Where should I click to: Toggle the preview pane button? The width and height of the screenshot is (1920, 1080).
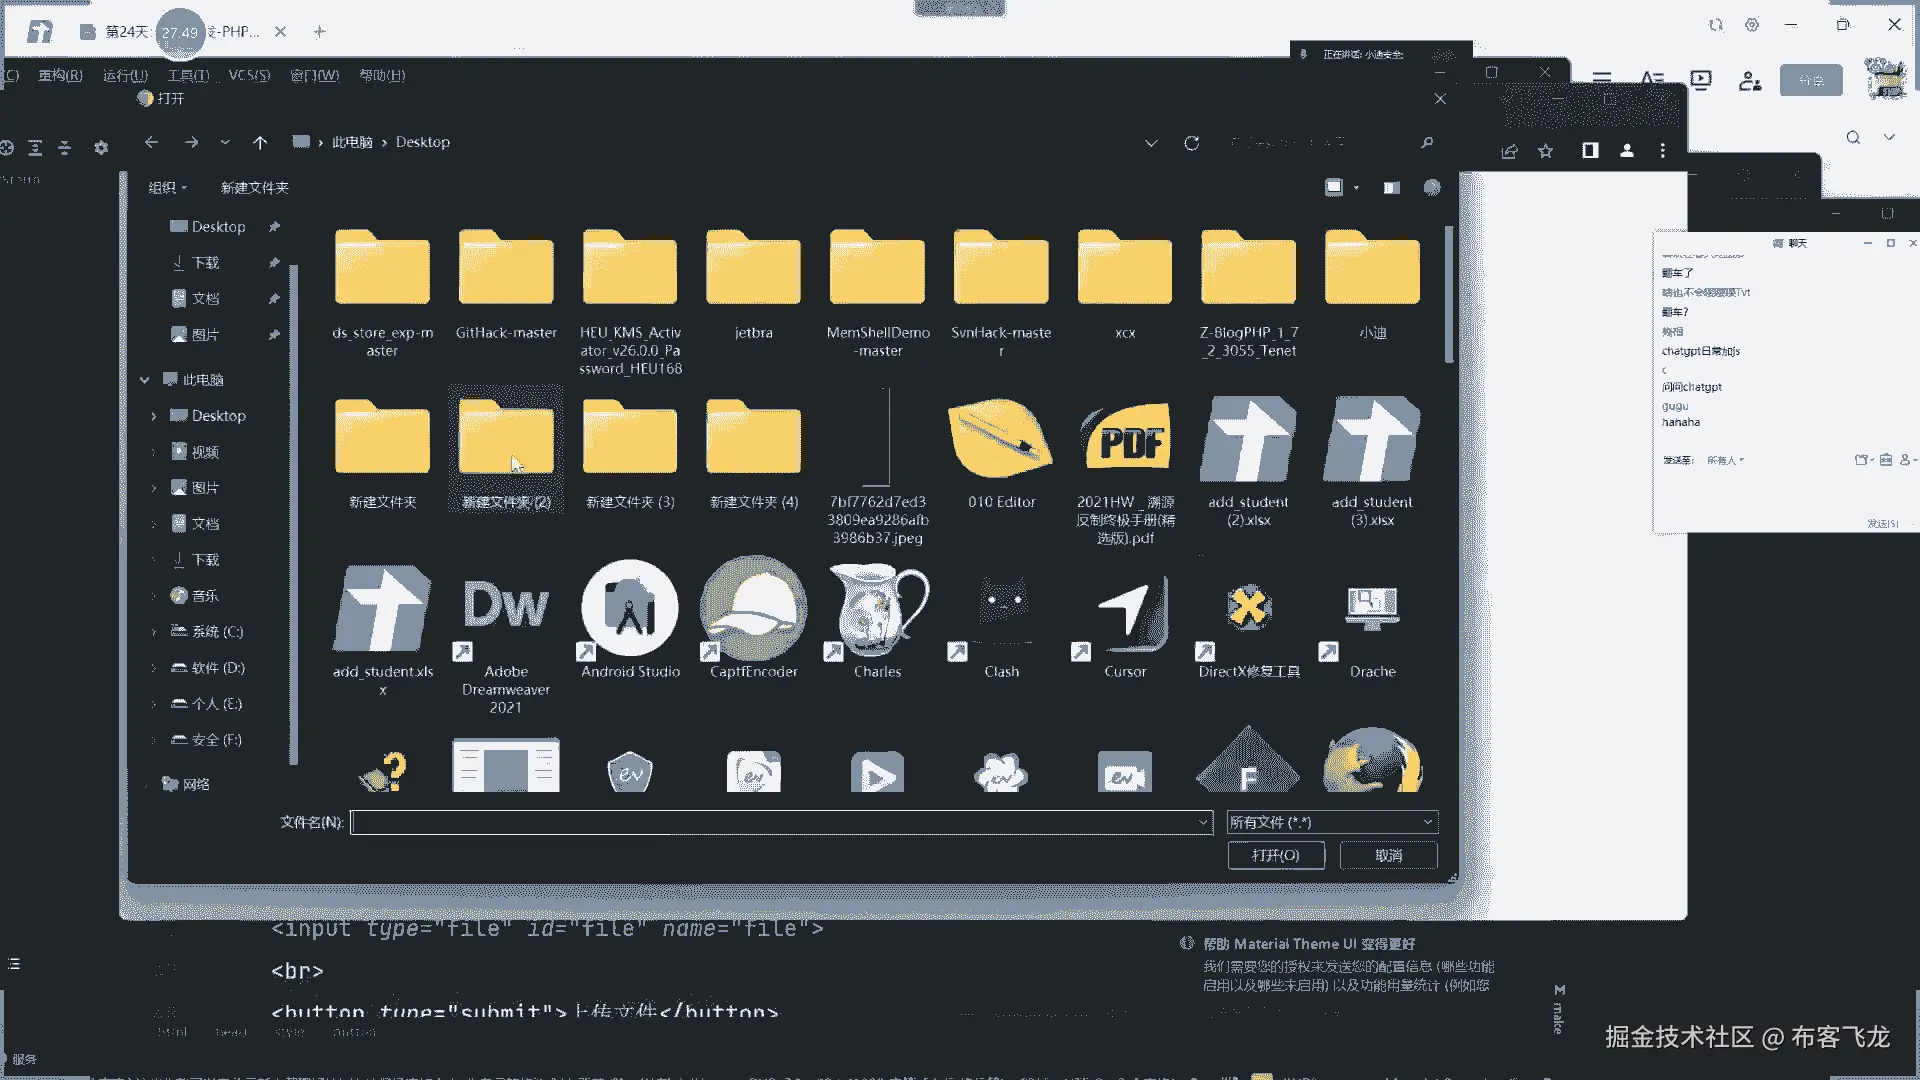coord(1391,188)
